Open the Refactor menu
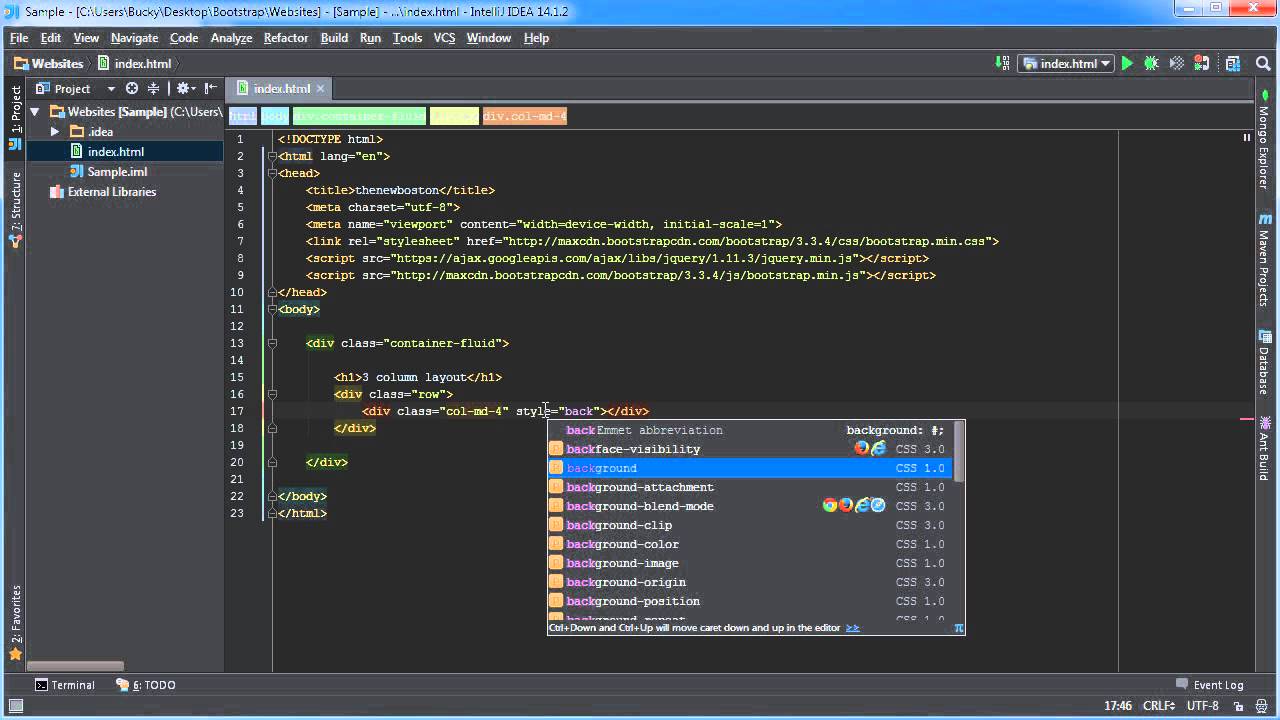 coord(285,38)
